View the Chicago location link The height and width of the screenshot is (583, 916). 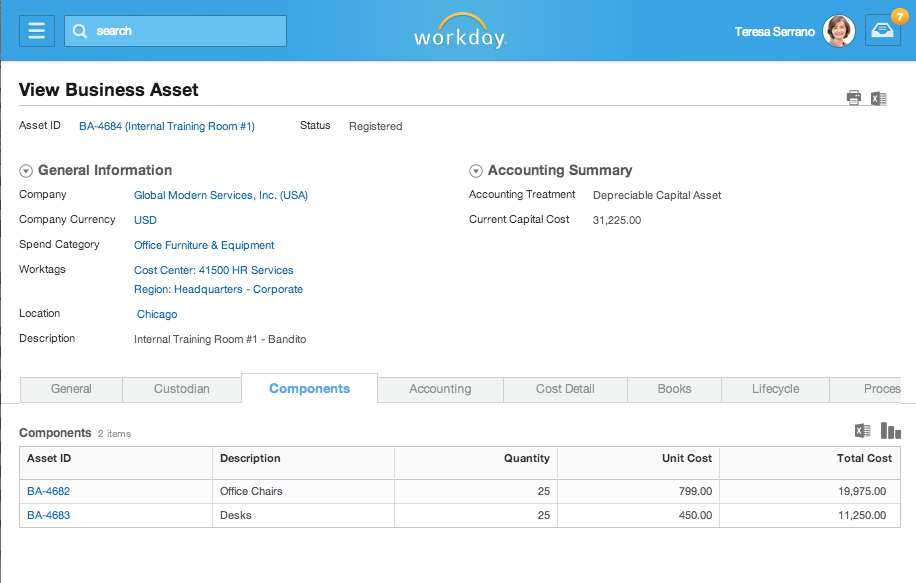pos(156,314)
